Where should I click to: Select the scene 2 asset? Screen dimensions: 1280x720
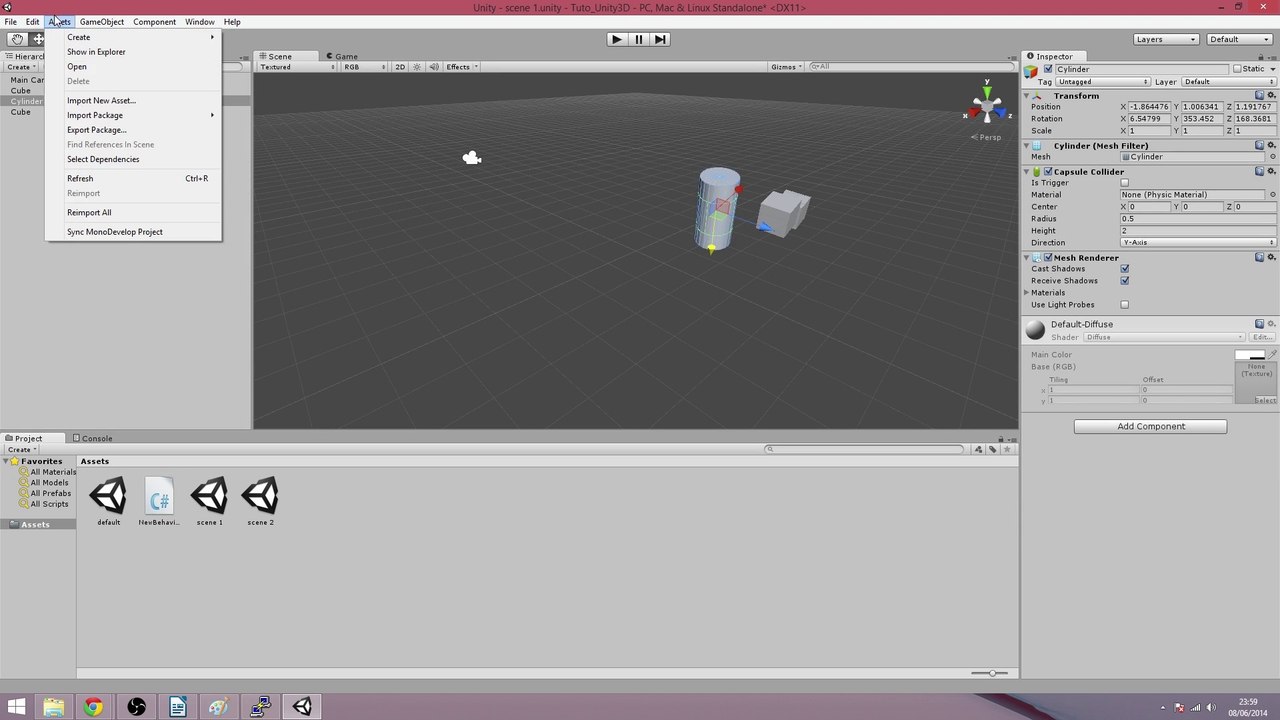coord(260,501)
